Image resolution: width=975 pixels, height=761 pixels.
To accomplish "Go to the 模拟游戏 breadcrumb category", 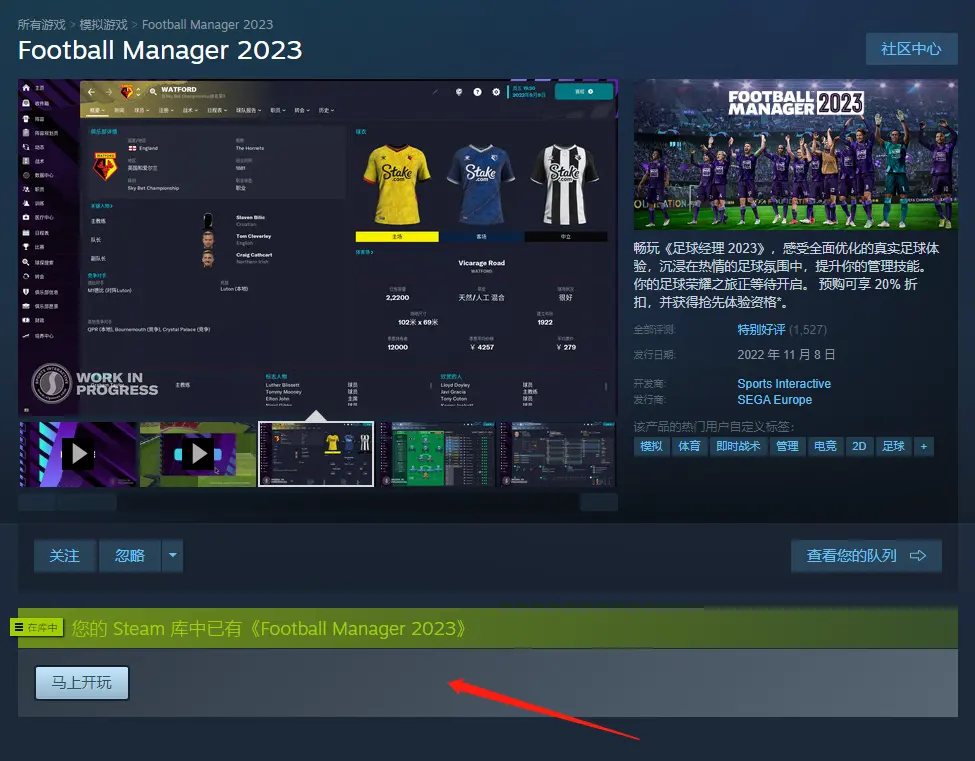I will 103,25.
